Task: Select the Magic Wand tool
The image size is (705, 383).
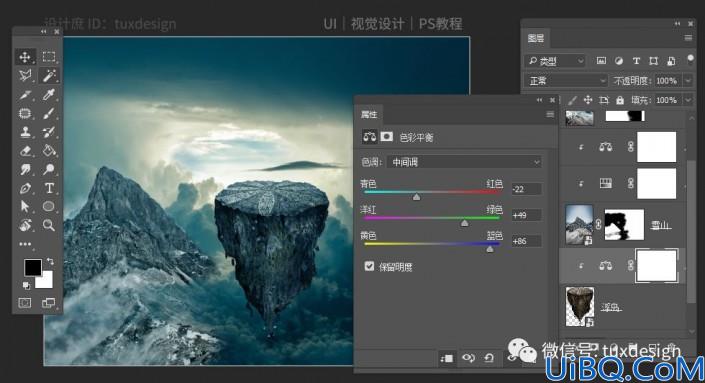Action: coord(49,75)
